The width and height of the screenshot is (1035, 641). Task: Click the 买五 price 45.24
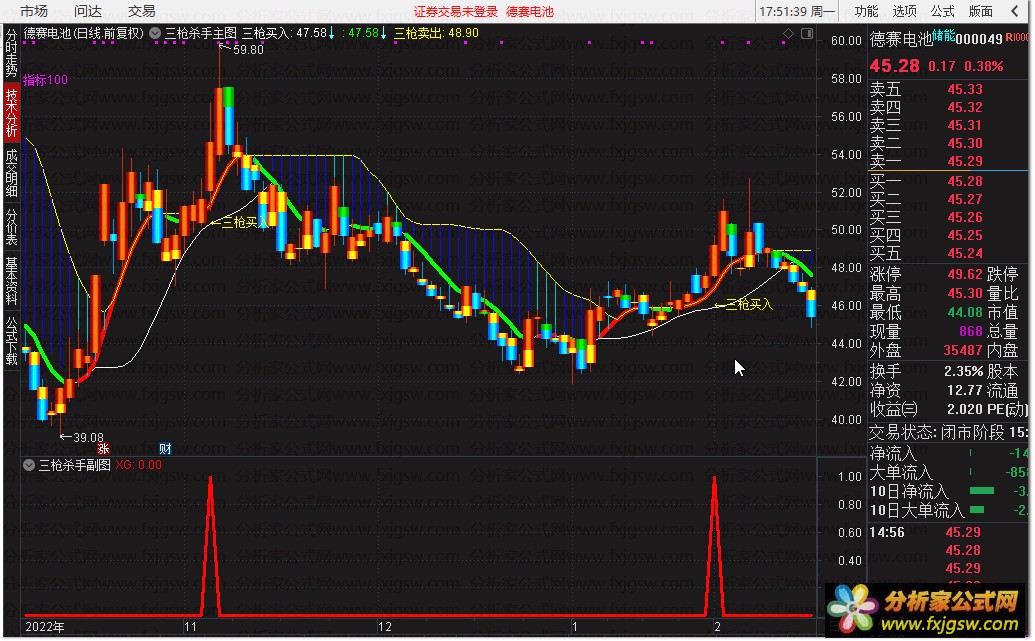pos(965,253)
